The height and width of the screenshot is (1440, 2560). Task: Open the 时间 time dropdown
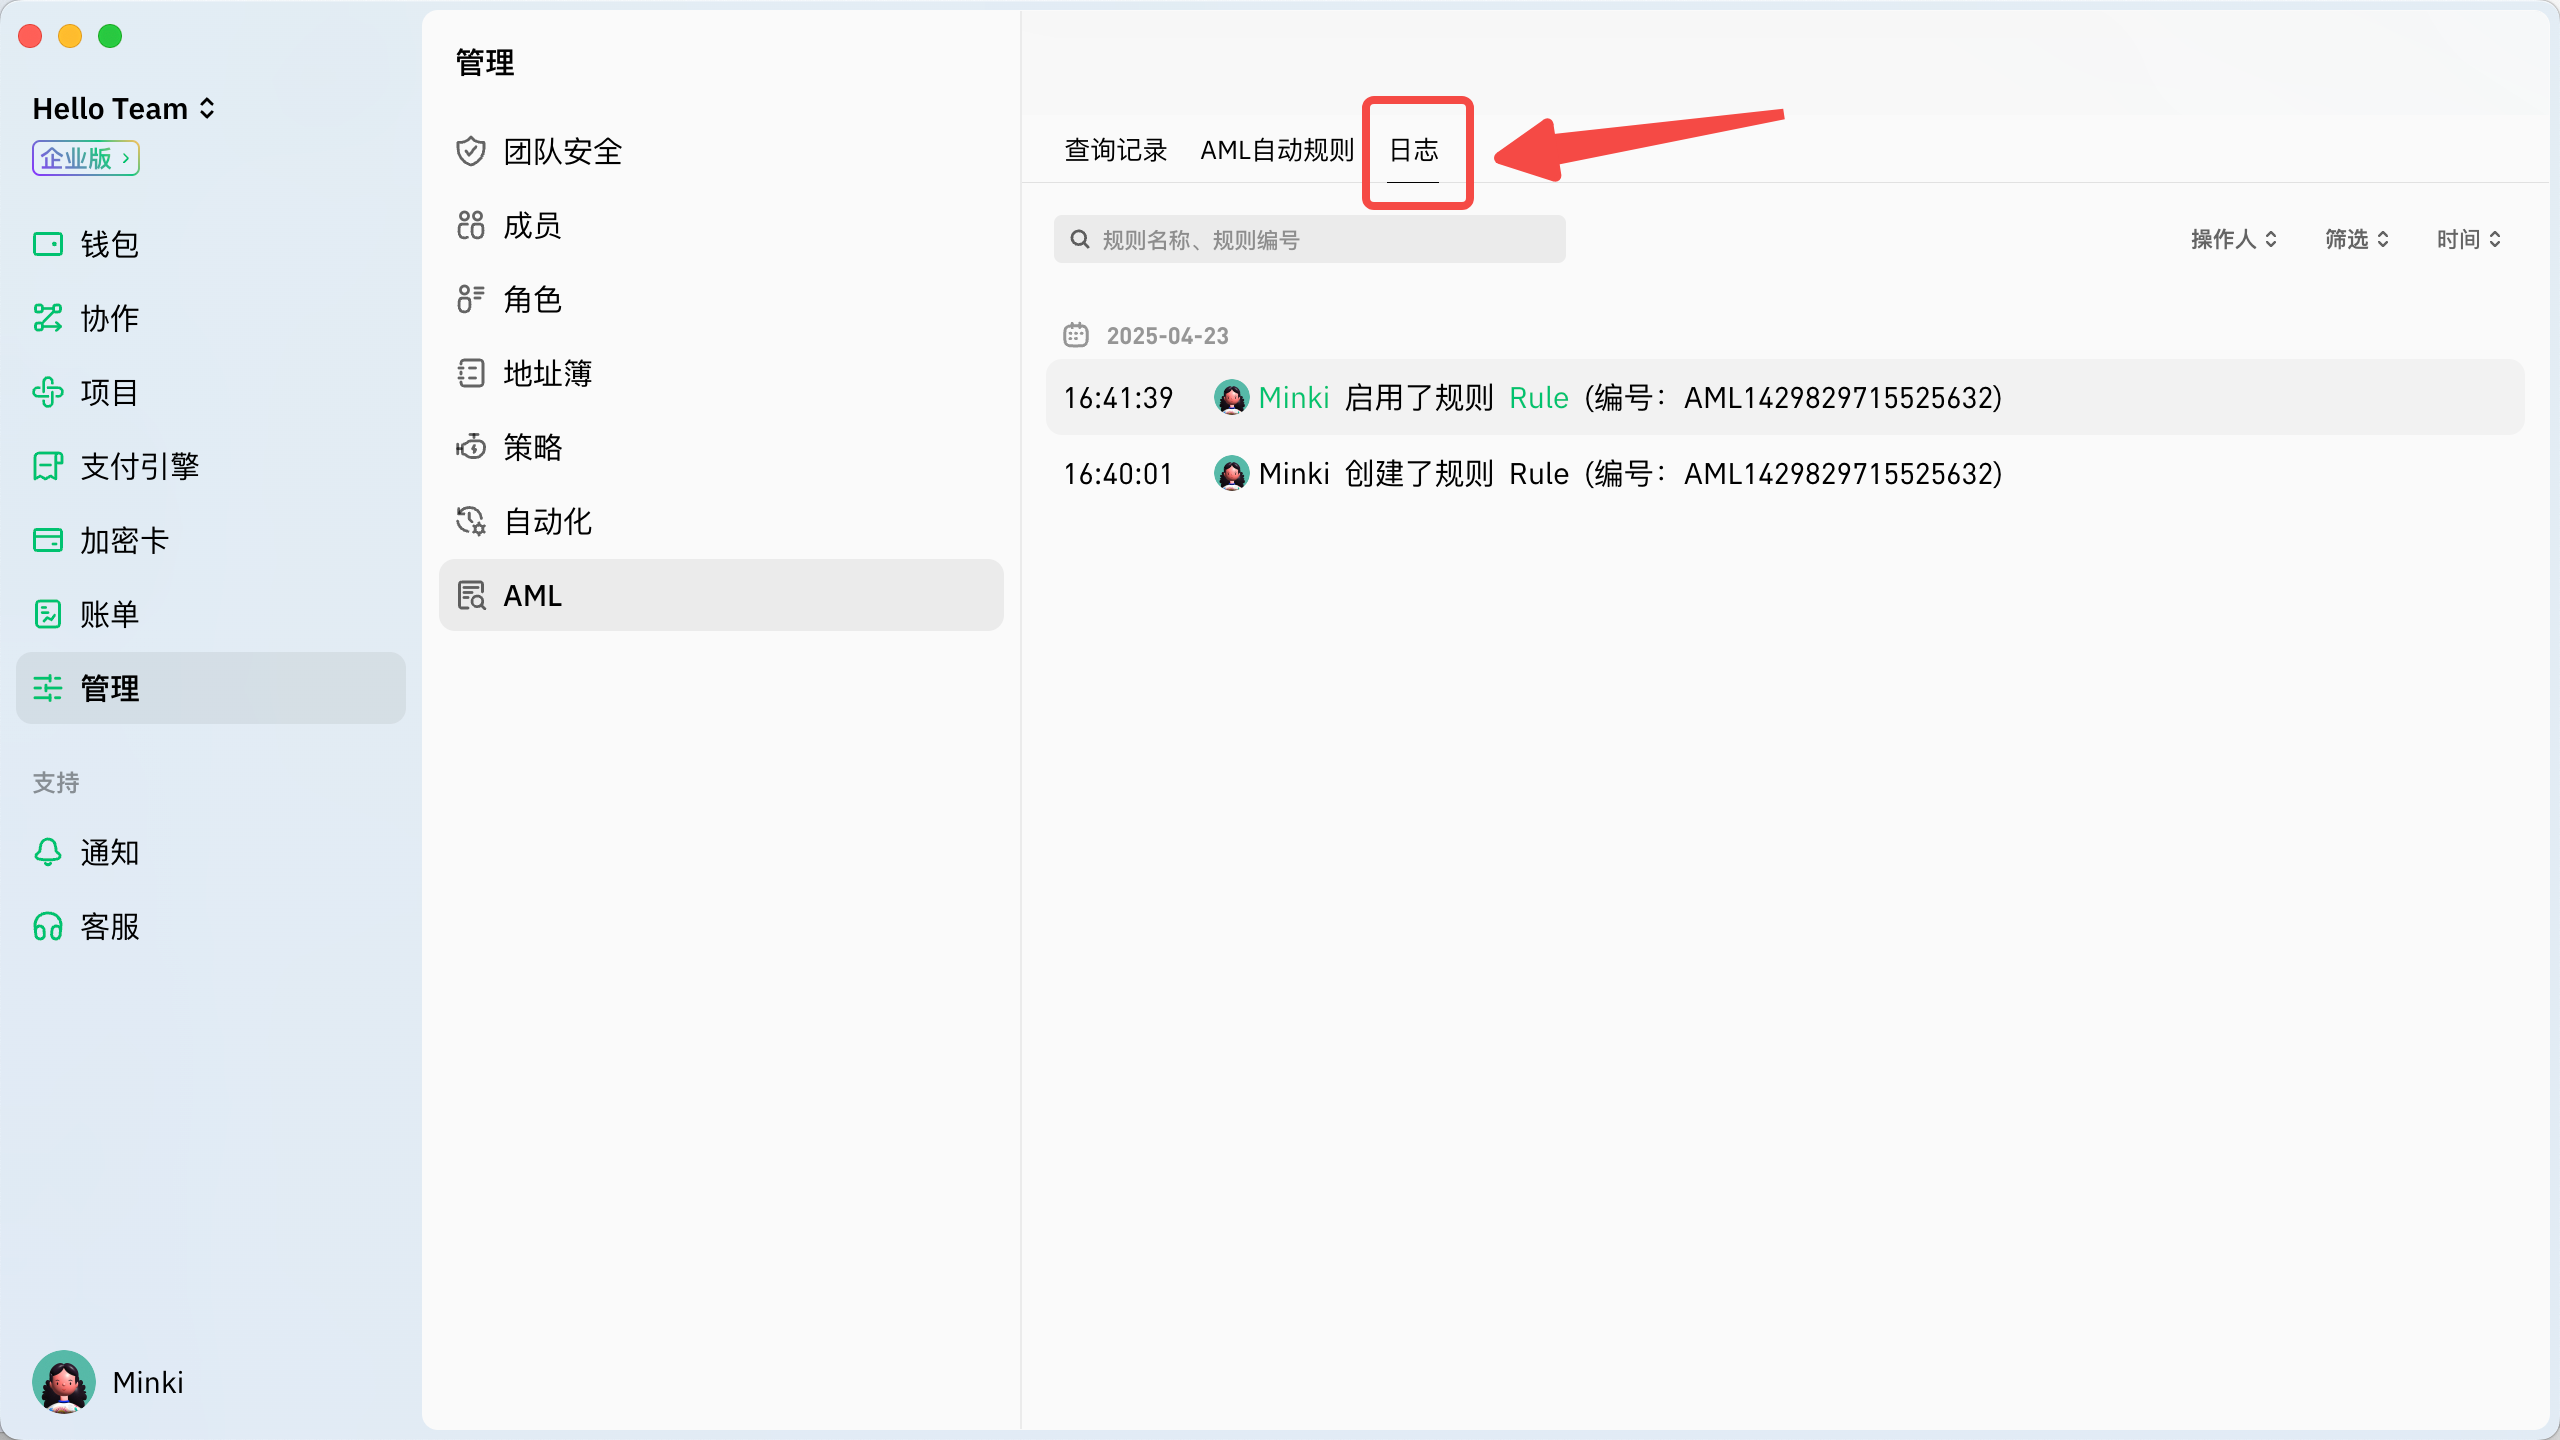tap(2468, 239)
